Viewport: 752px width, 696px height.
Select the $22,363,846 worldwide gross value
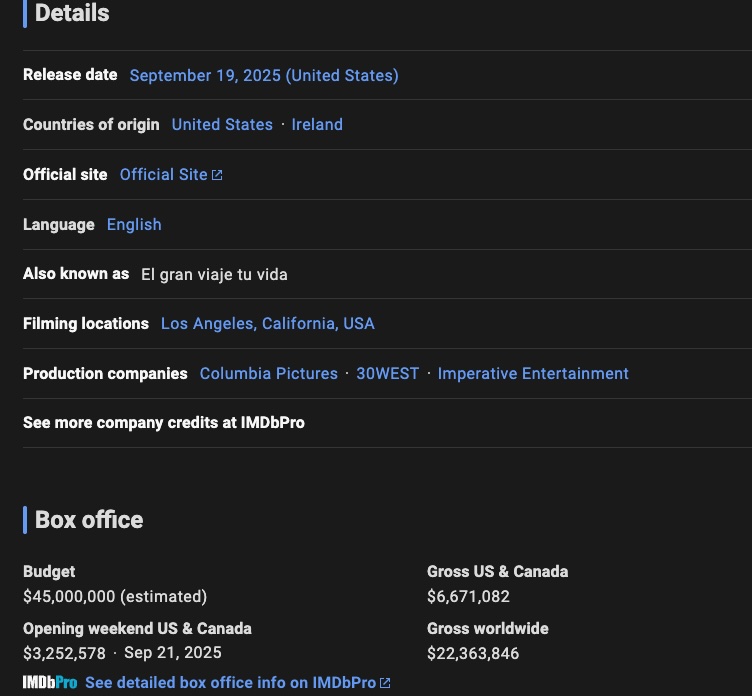click(x=473, y=653)
